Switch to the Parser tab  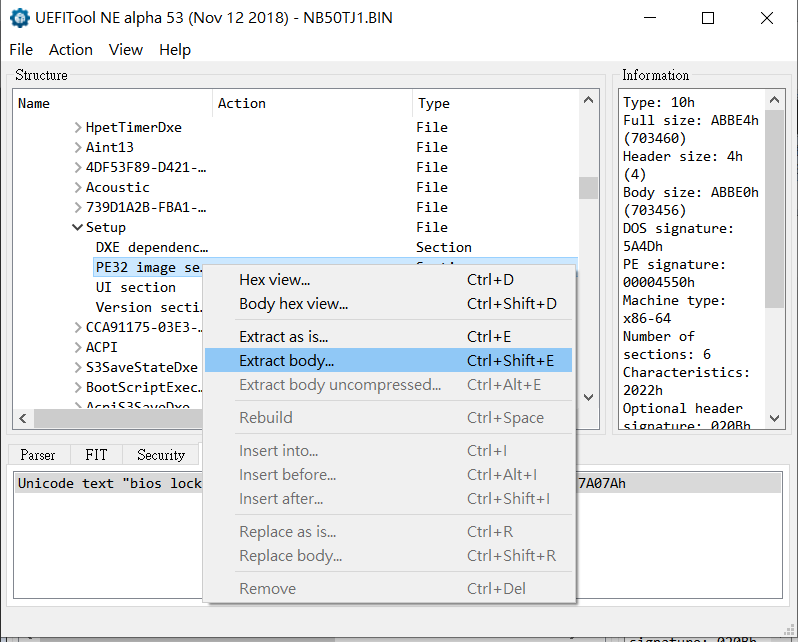click(38, 455)
